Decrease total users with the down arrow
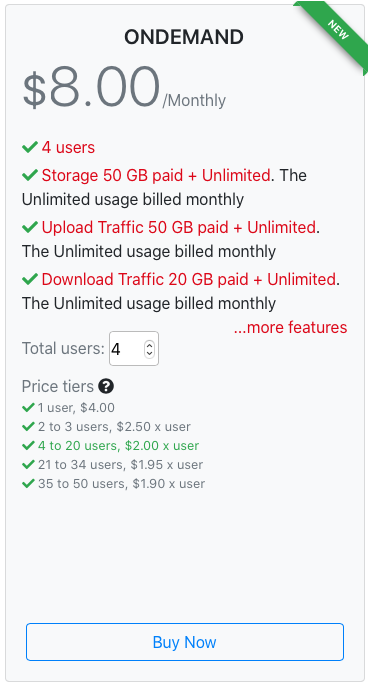Viewport: 371px width, 688px height. pyautogui.click(x=149, y=353)
